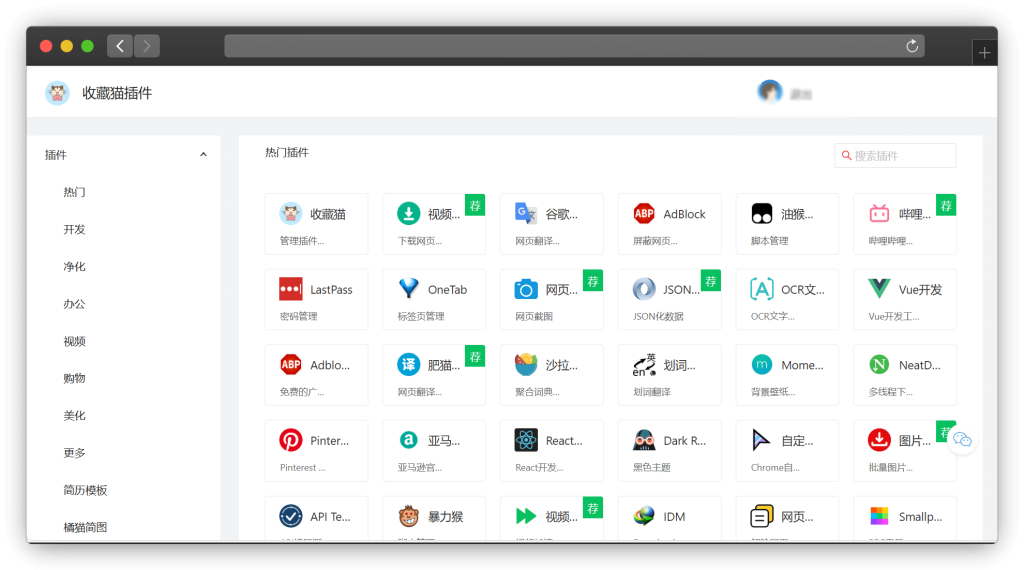Open the Pinterest plugin icon

coord(291,440)
